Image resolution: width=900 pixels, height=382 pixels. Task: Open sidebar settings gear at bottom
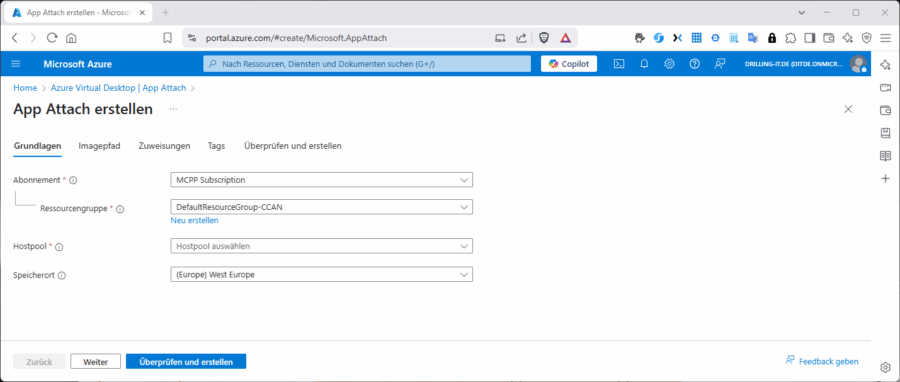(x=885, y=367)
